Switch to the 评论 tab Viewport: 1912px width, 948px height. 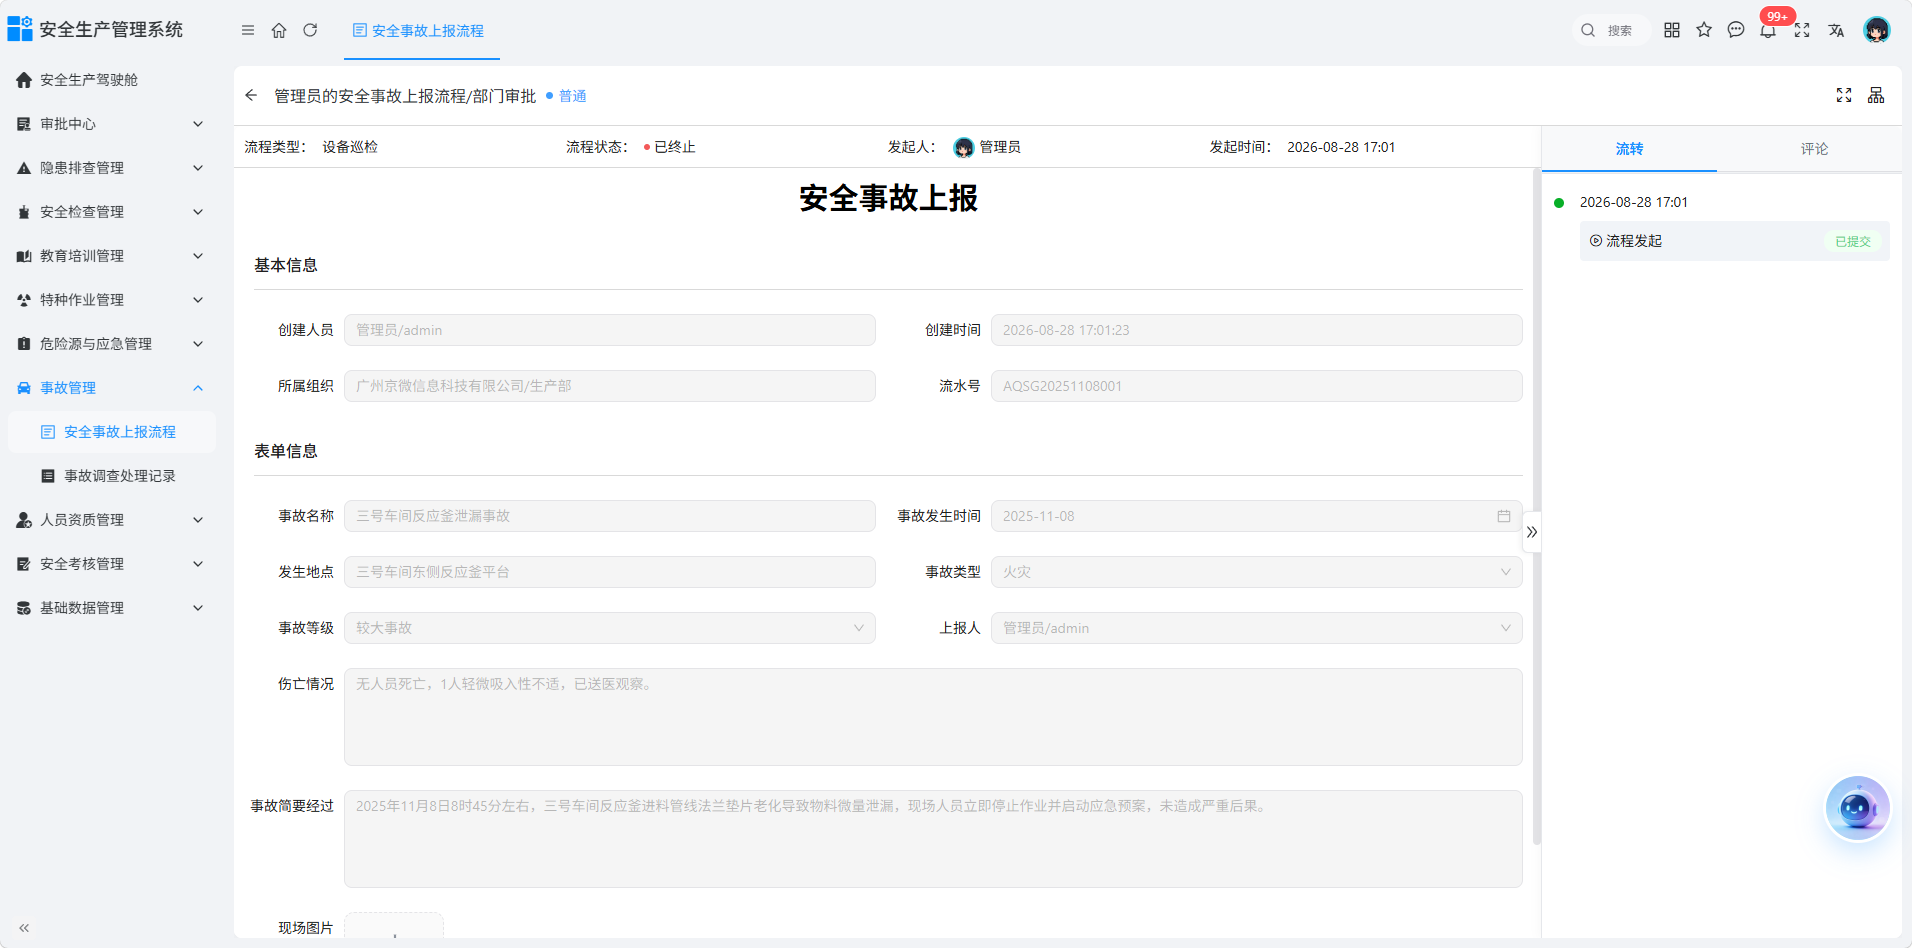(x=1814, y=149)
